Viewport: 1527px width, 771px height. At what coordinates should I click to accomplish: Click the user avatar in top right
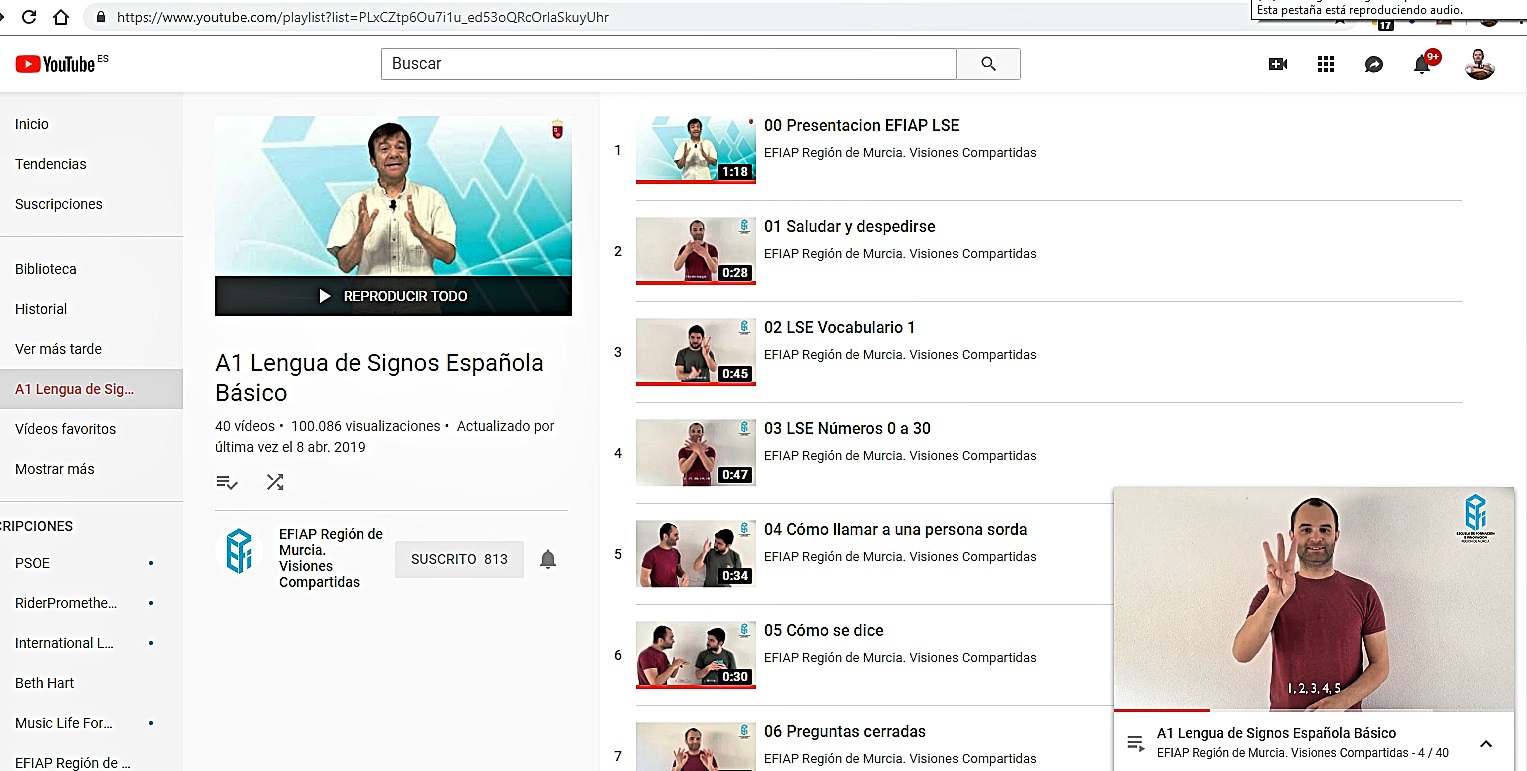pos(1479,64)
